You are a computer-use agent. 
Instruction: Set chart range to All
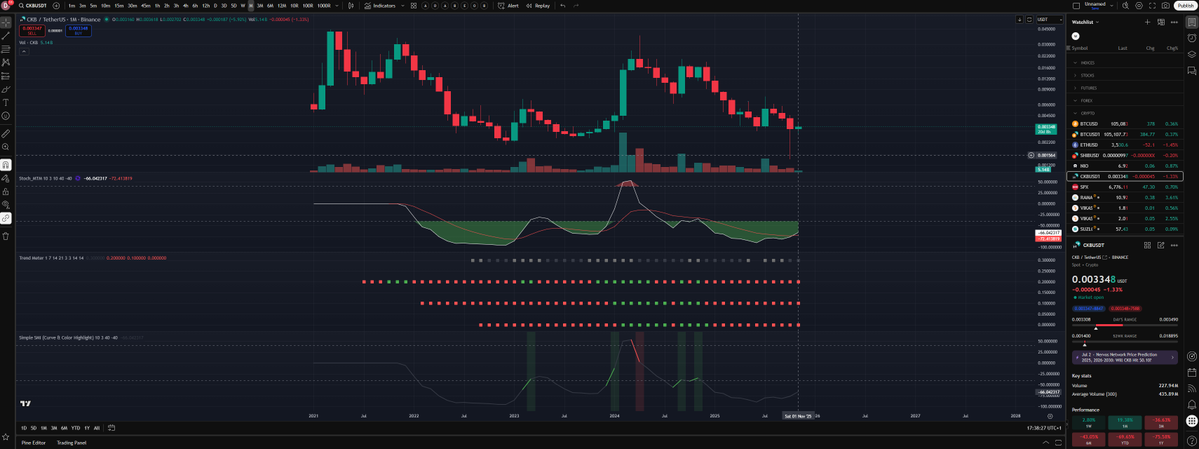96,428
